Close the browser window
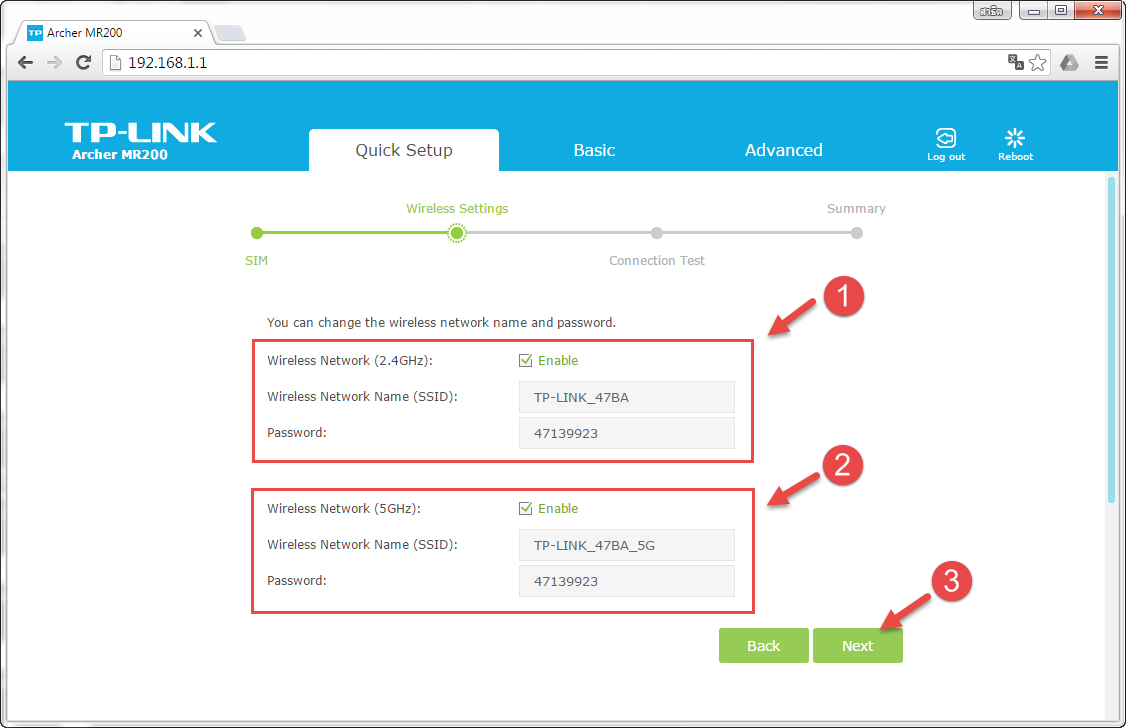 pyautogui.click(x=1098, y=10)
